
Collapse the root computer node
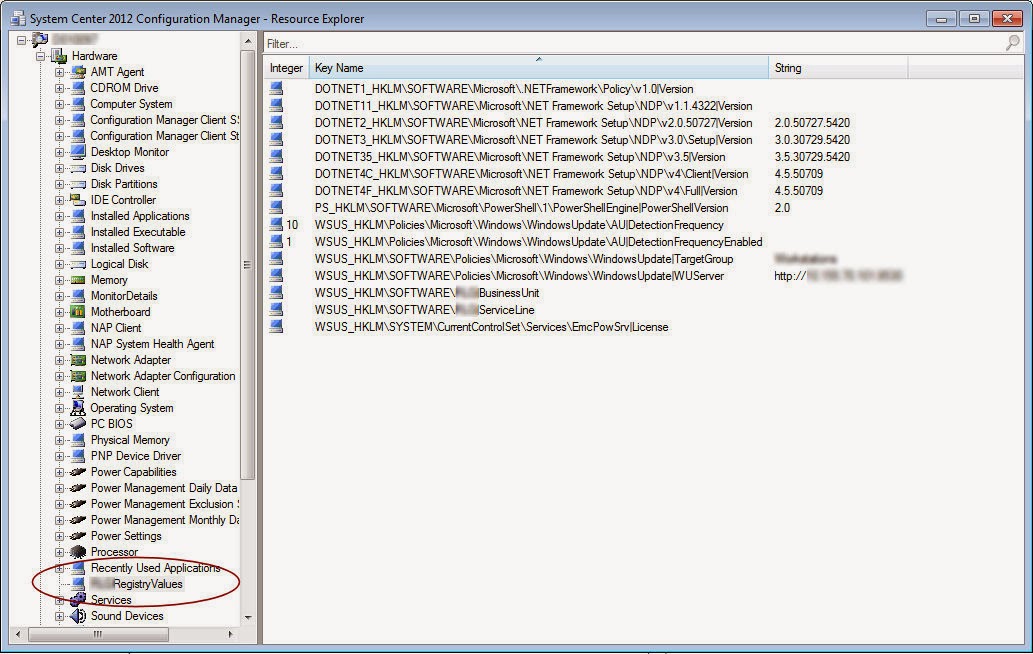22,40
